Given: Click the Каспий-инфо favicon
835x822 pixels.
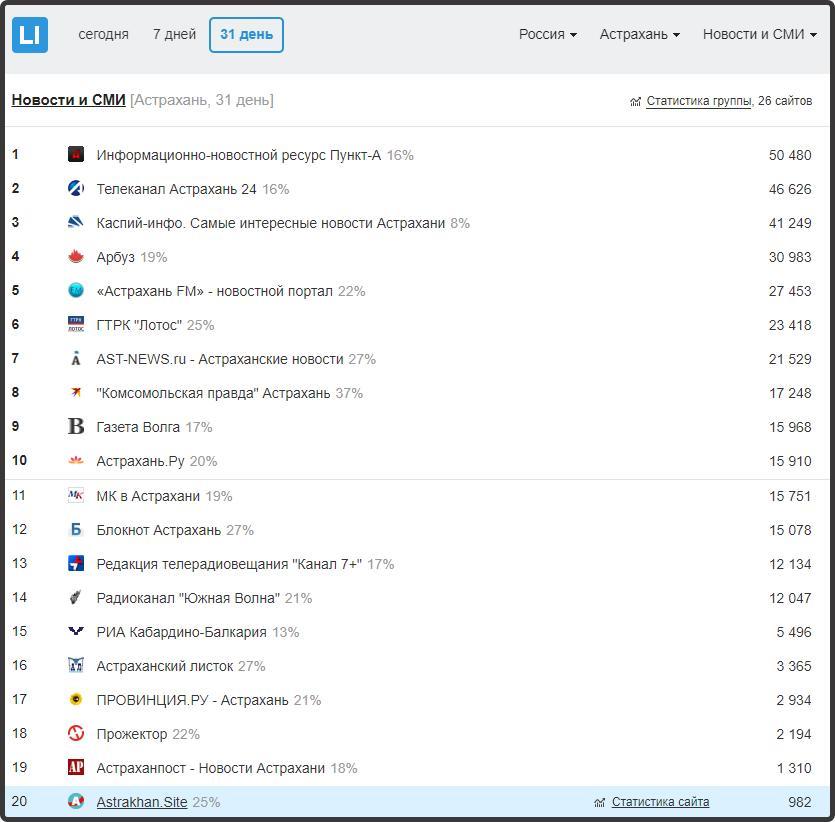Looking at the screenshot, I should [76, 223].
